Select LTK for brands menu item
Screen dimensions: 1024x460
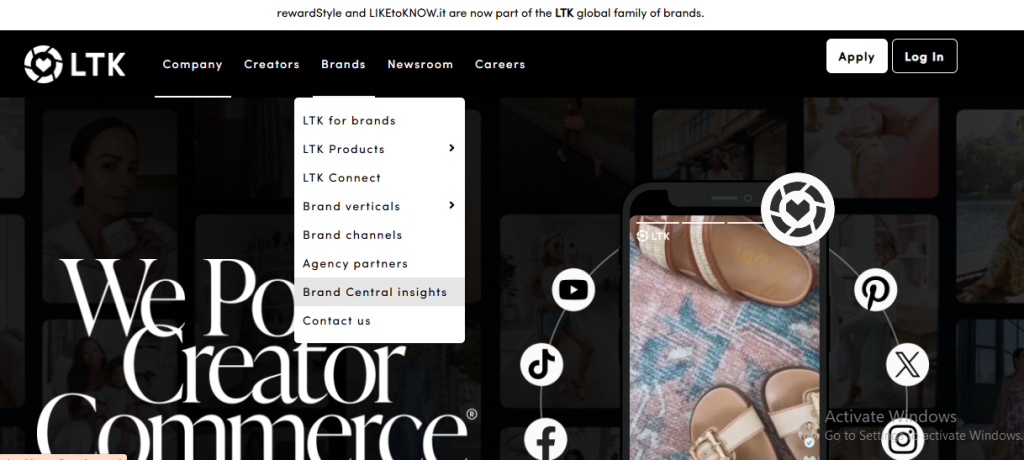point(349,121)
